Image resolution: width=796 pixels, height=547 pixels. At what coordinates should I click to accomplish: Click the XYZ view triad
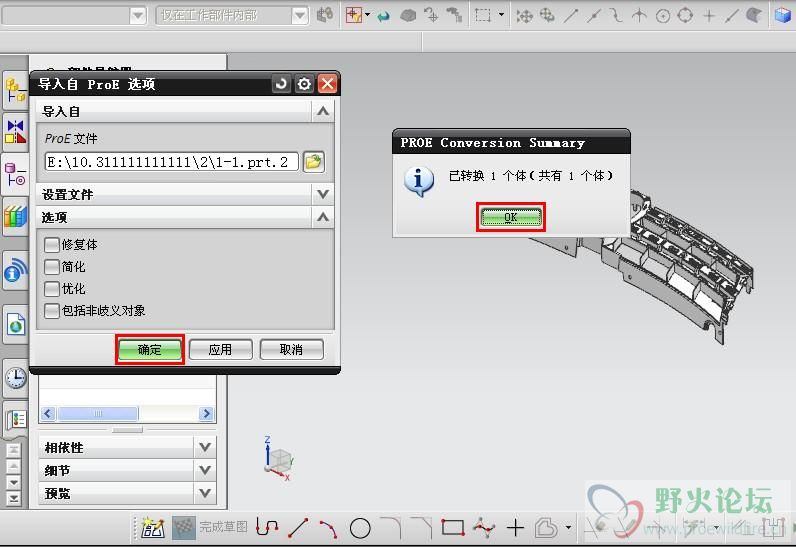click(x=277, y=458)
